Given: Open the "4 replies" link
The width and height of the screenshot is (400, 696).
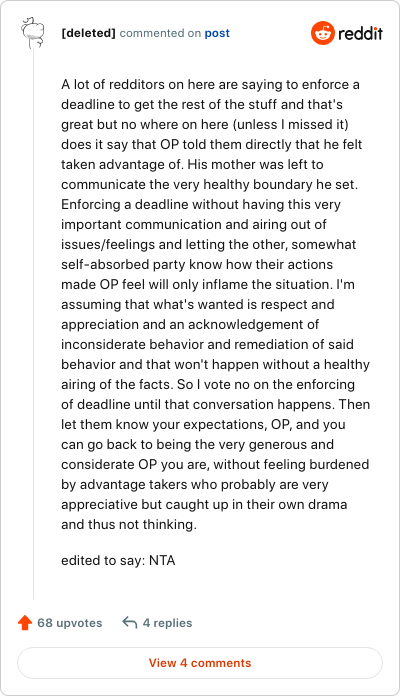Looking at the screenshot, I should (167, 623).
